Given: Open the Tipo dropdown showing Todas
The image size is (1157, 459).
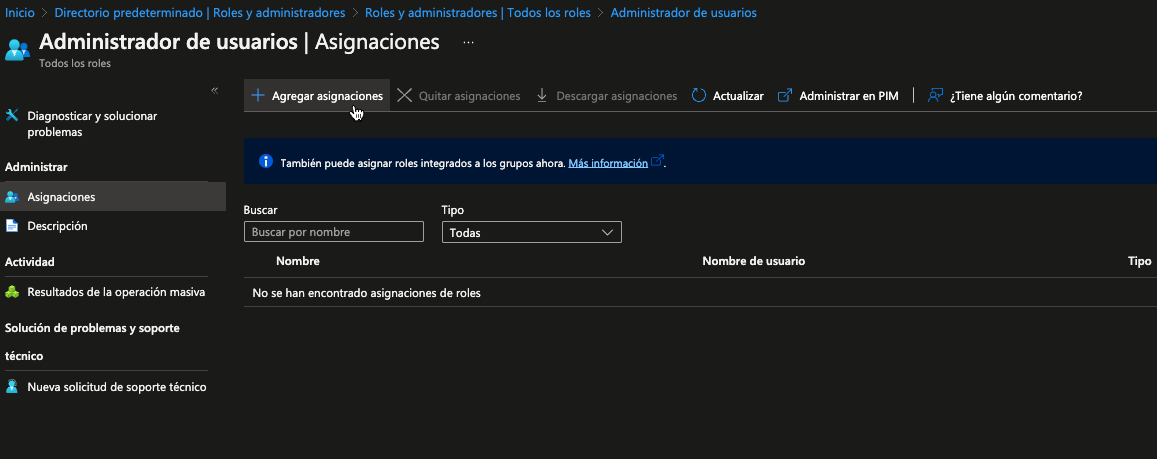Looking at the screenshot, I should pyautogui.click(x=531, y=232).
